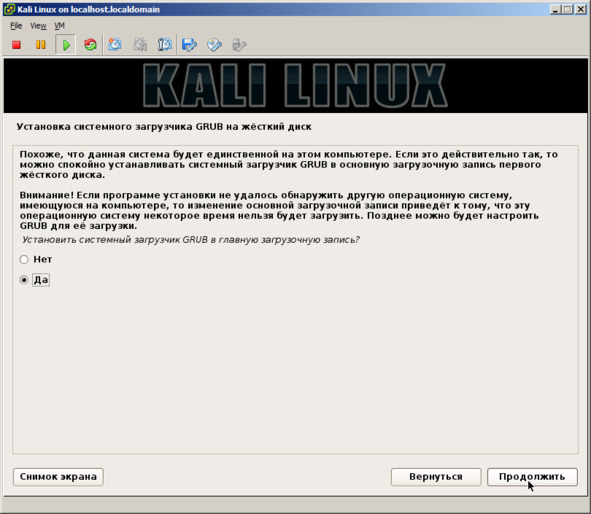Click the Kali Linux banner image
Image resolution: width=591 pixels, height=514 pixels.
point(296,86)
